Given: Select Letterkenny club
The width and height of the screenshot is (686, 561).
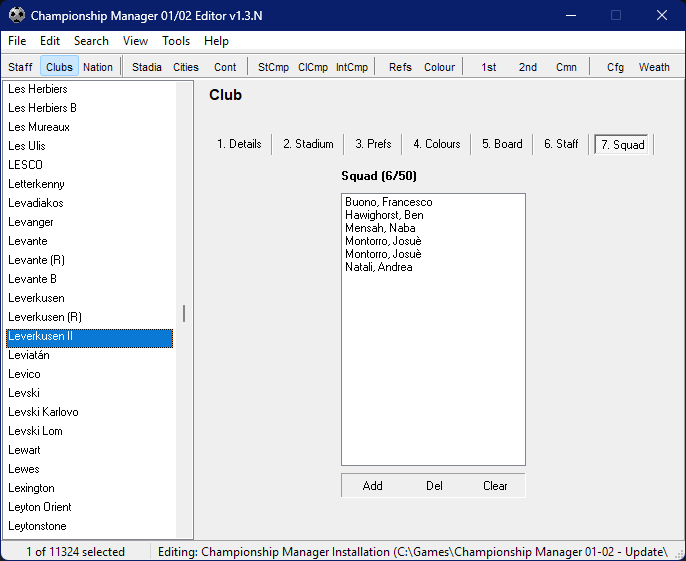Looking at the screenshot, I should (x=89, y=184).
